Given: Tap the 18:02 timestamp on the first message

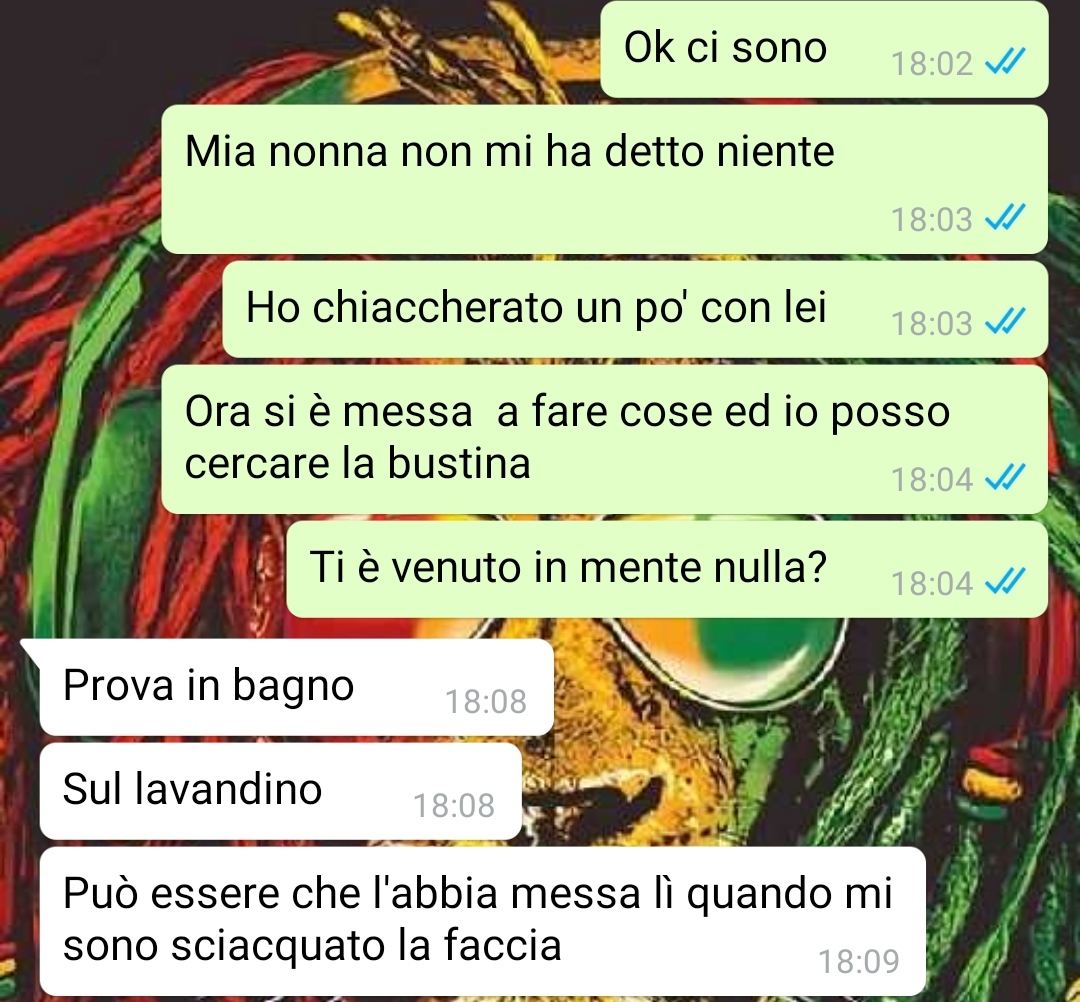Looking at the screenshot, I should (x=932, y=63).
